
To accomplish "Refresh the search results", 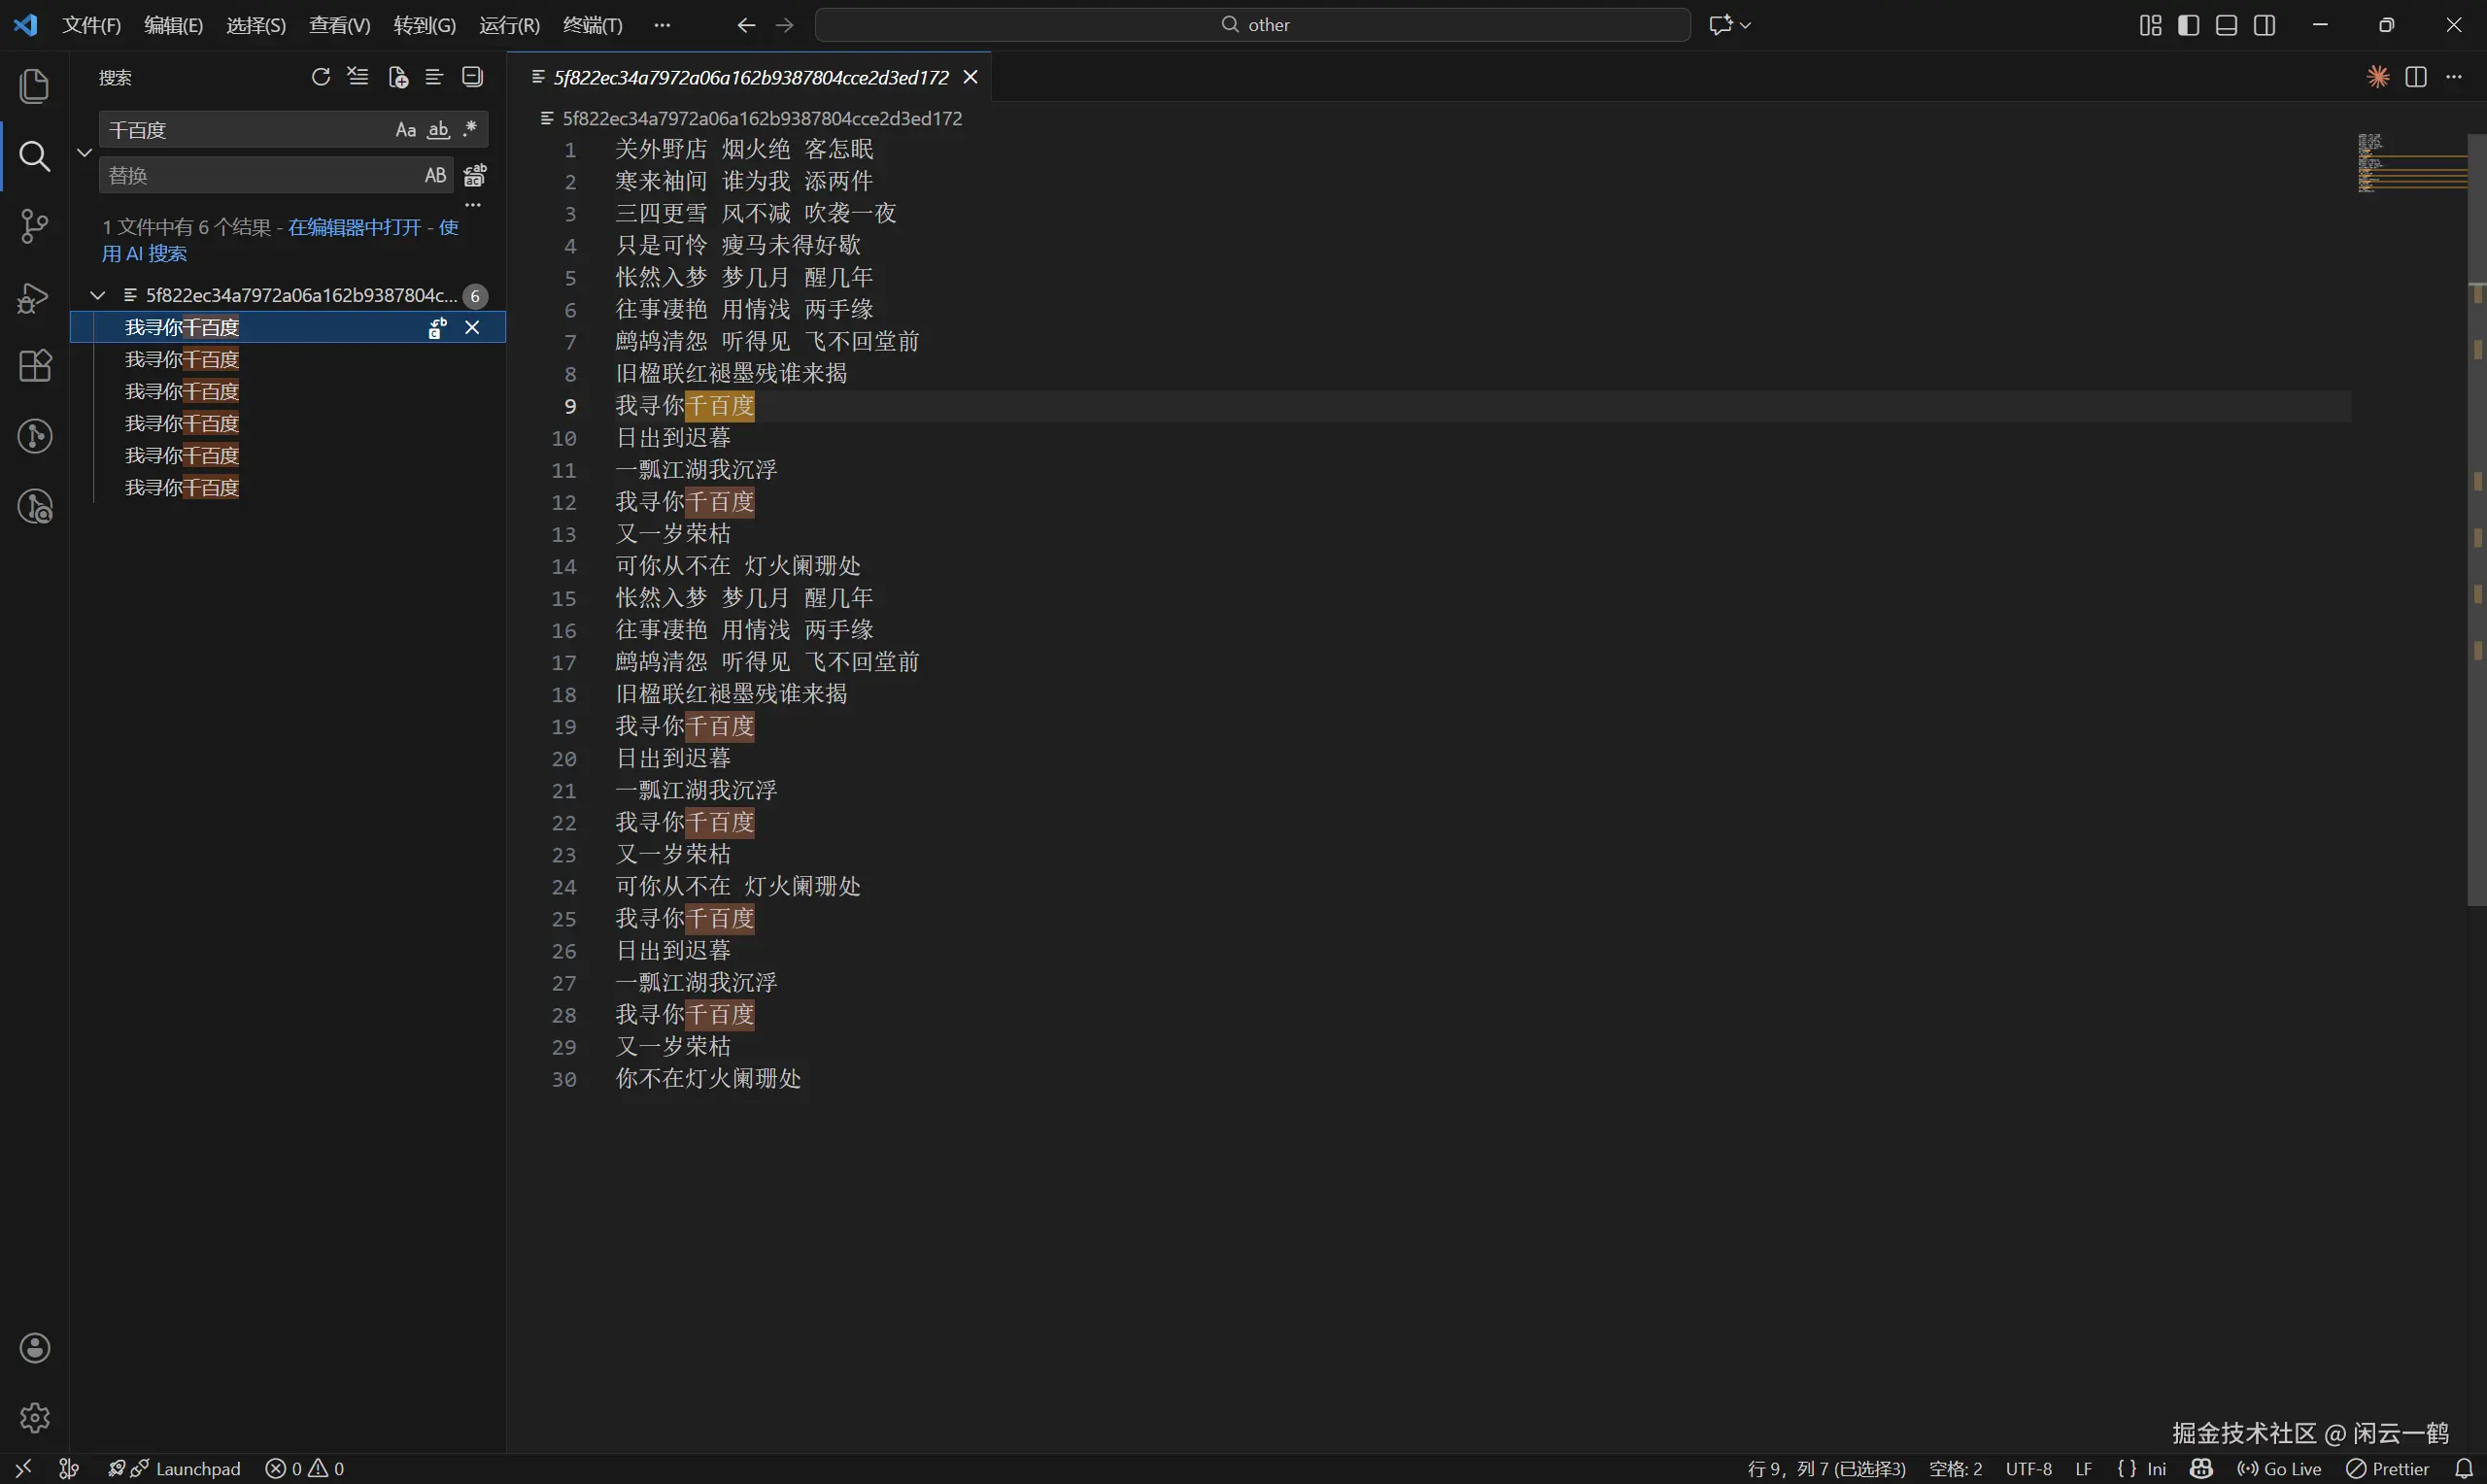I will coord(320,77).
